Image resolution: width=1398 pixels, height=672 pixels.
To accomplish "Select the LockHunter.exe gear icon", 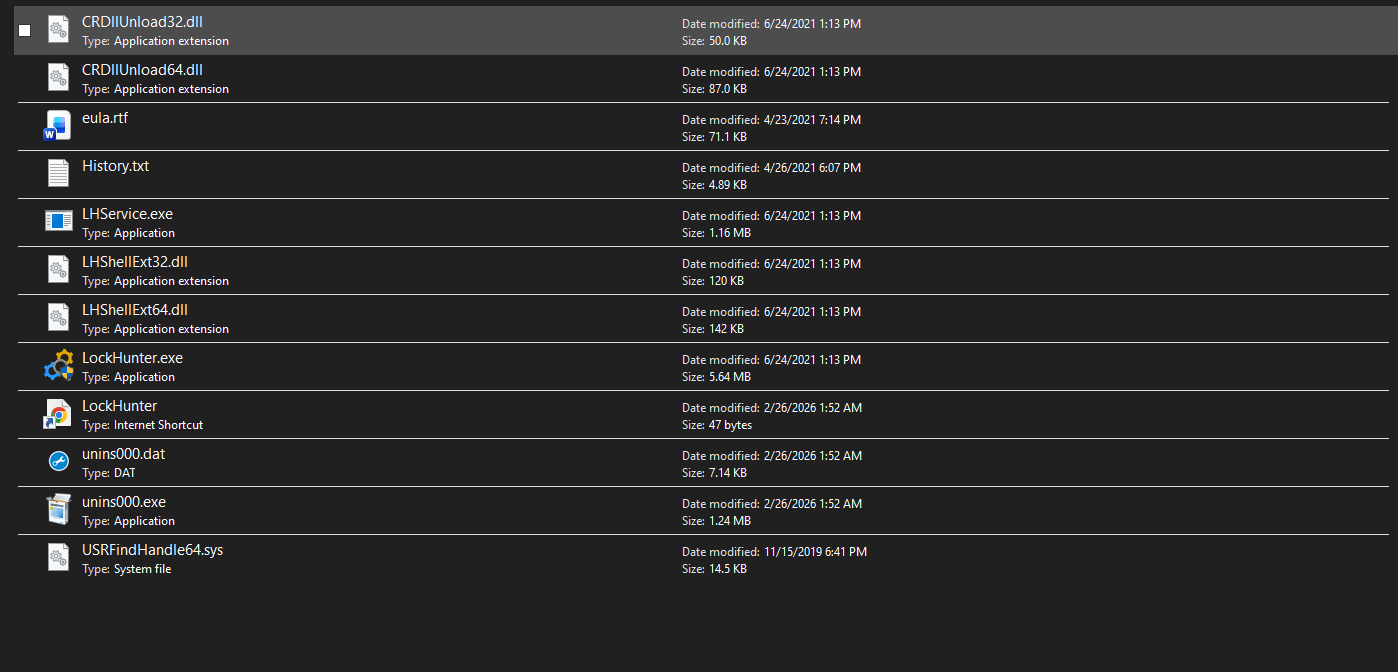I will click(59, 365).
